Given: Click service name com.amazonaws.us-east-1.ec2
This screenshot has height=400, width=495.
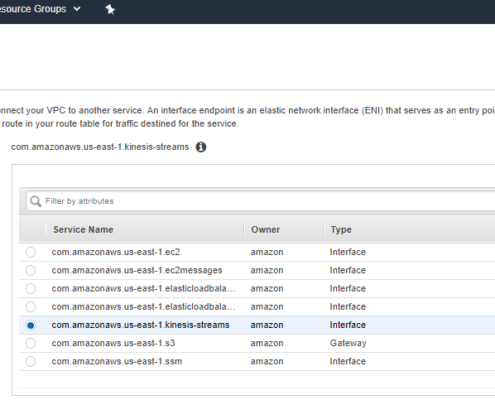Looking at the screenshot, I should click(116, 252).
